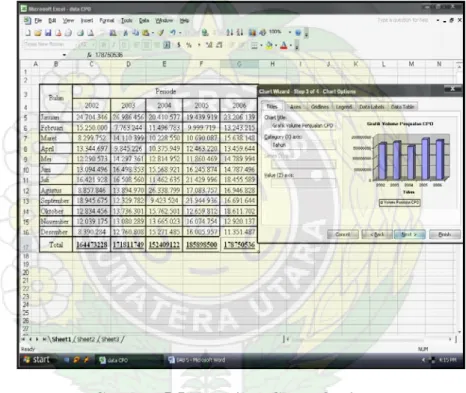Click the Sort Ascending icon
466x393 pixels.
pyautogui.click(x=230, y=33)
